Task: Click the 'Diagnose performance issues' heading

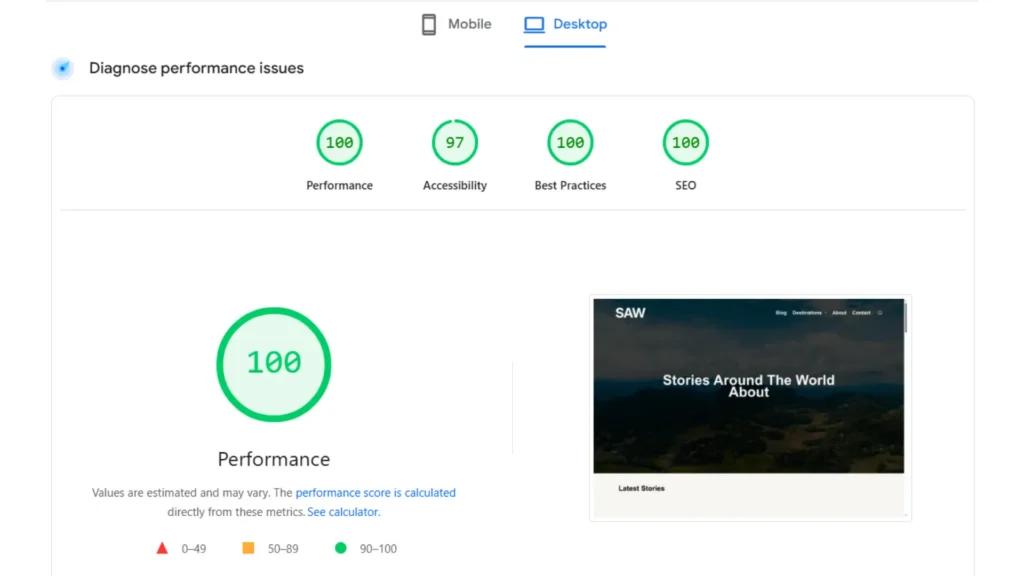Action: click(196, 68)
